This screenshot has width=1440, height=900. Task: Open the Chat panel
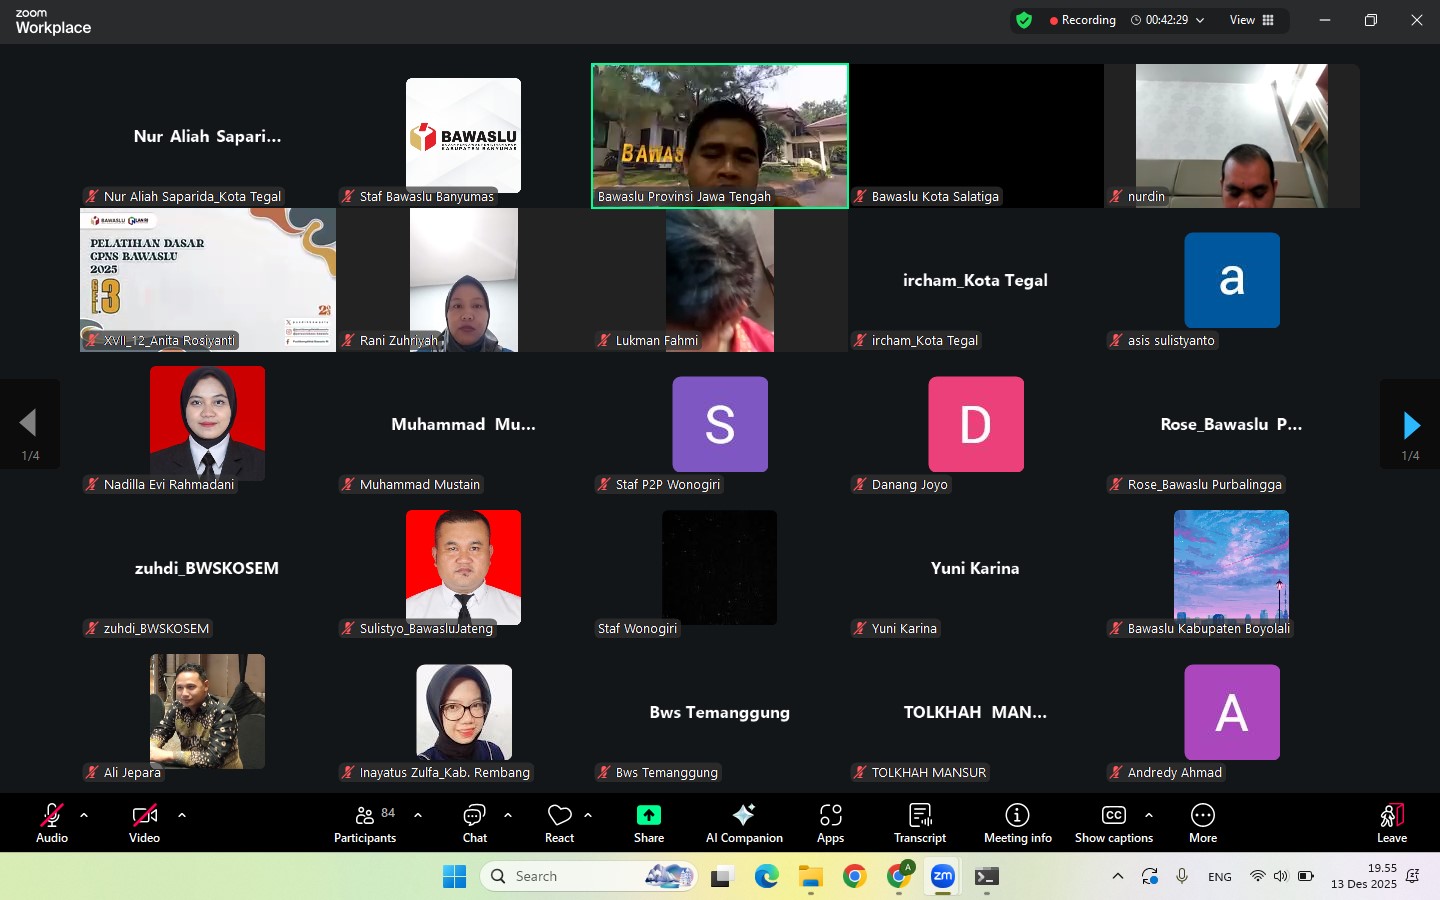pyautogui.click(x=475, y=824)
